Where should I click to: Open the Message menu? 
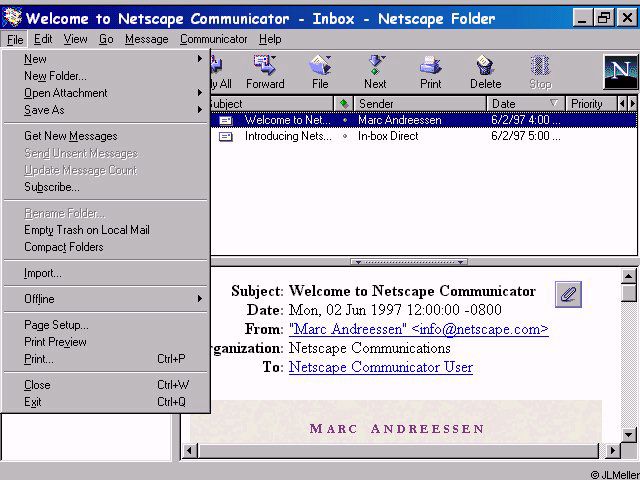pyautogui.click(x=147, y=39)
